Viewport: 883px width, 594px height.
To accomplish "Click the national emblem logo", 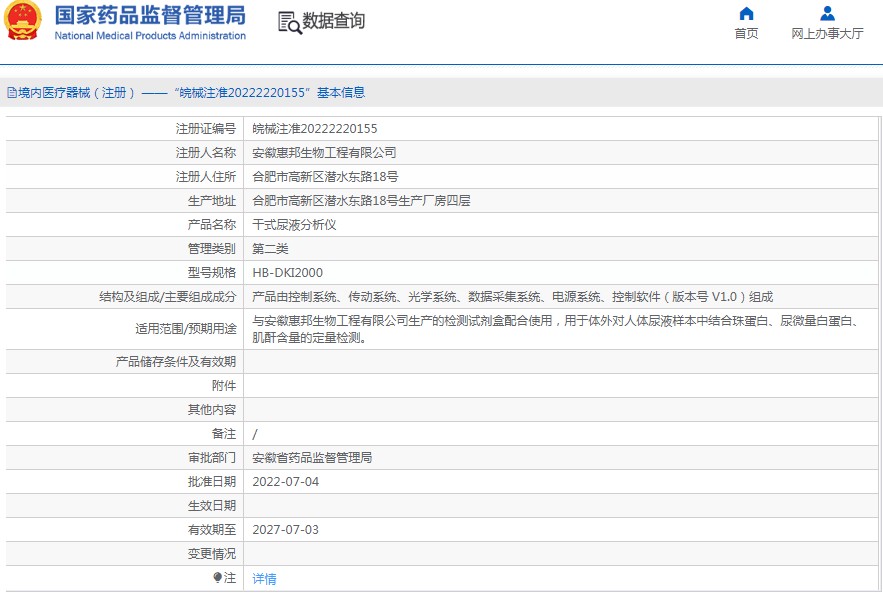I will coord(23,20).
